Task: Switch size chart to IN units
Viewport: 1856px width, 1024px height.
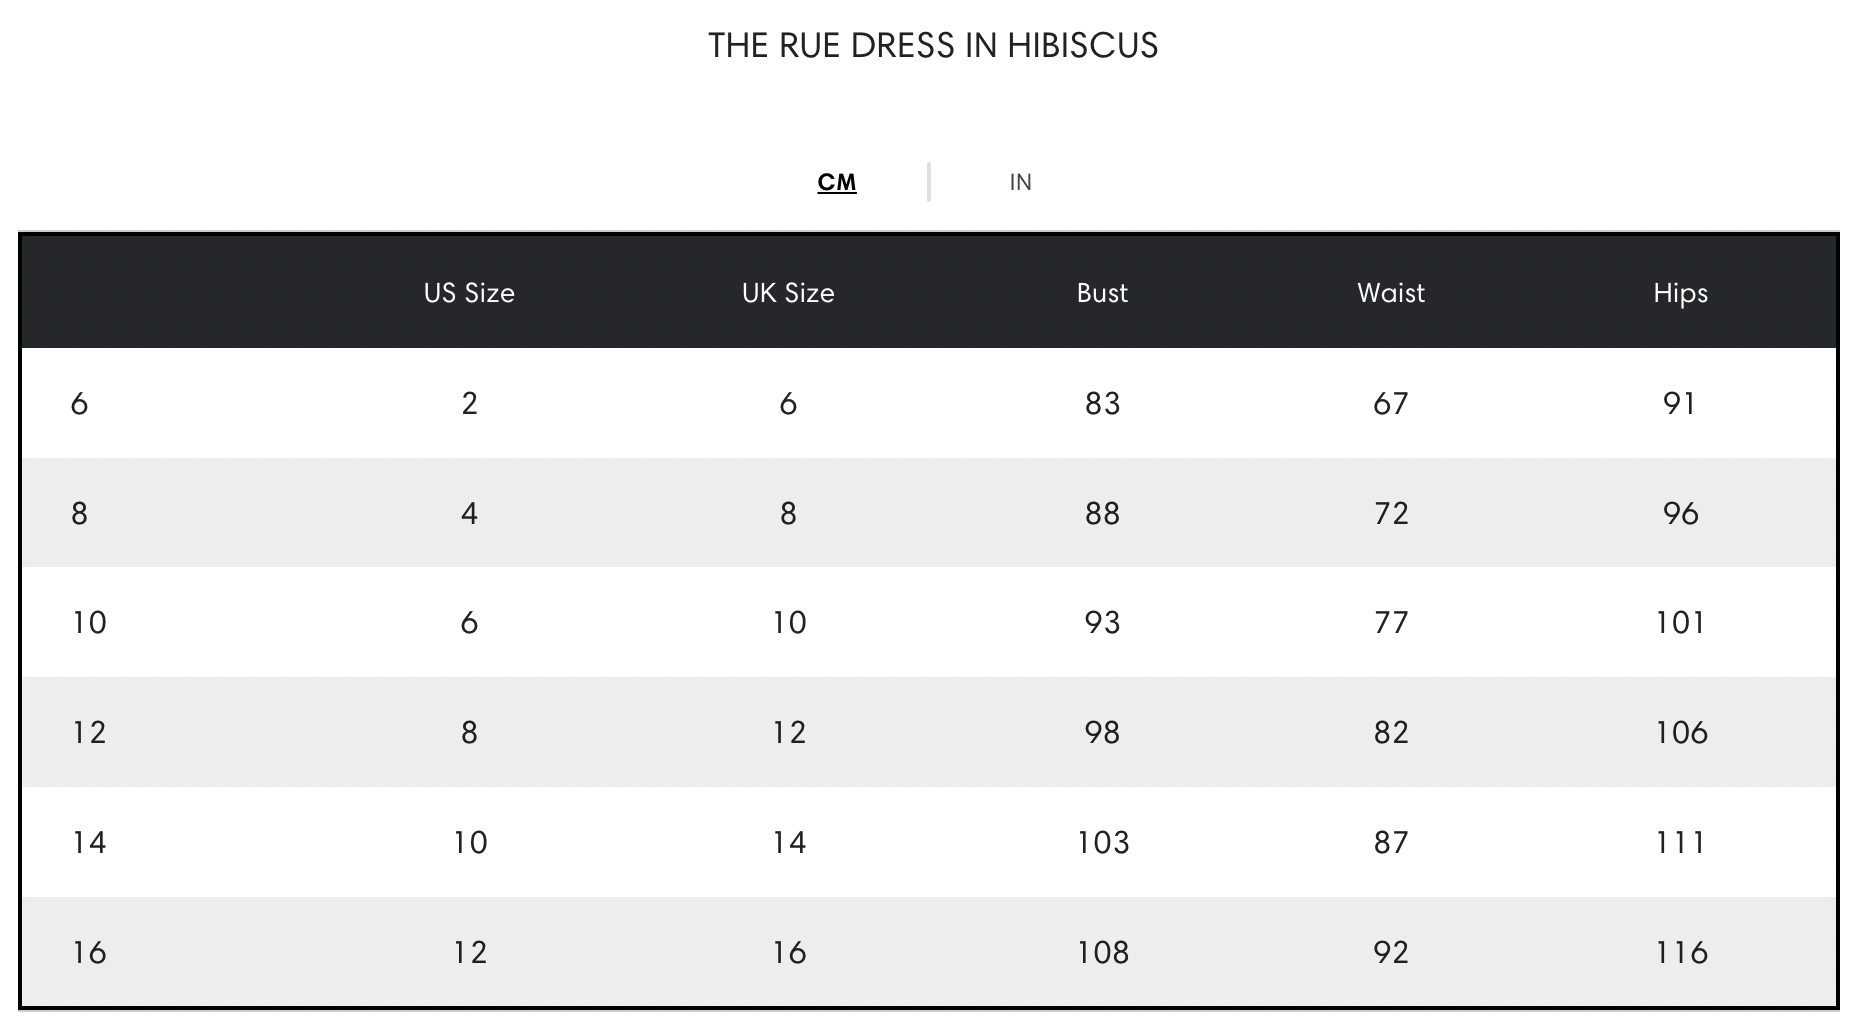Action: coord(1020,182)
